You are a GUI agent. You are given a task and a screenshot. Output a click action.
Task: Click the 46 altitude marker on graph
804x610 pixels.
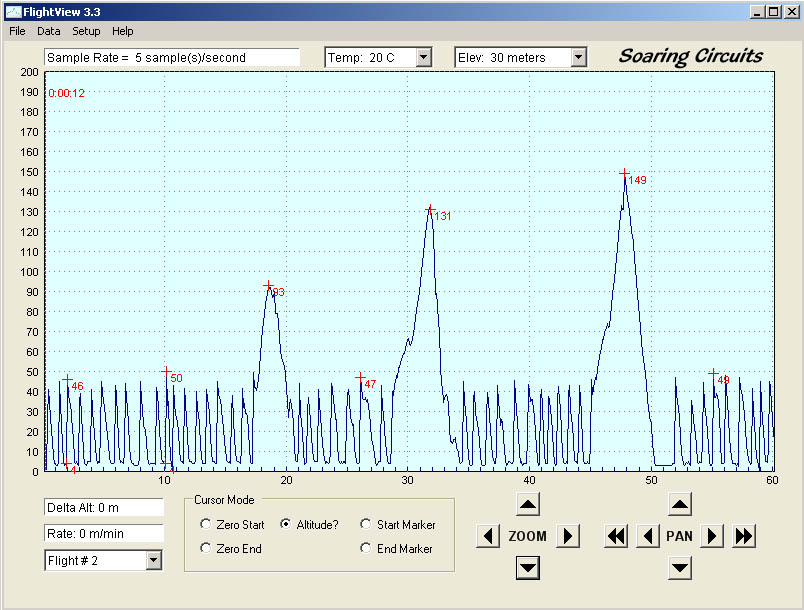(67, 380)
